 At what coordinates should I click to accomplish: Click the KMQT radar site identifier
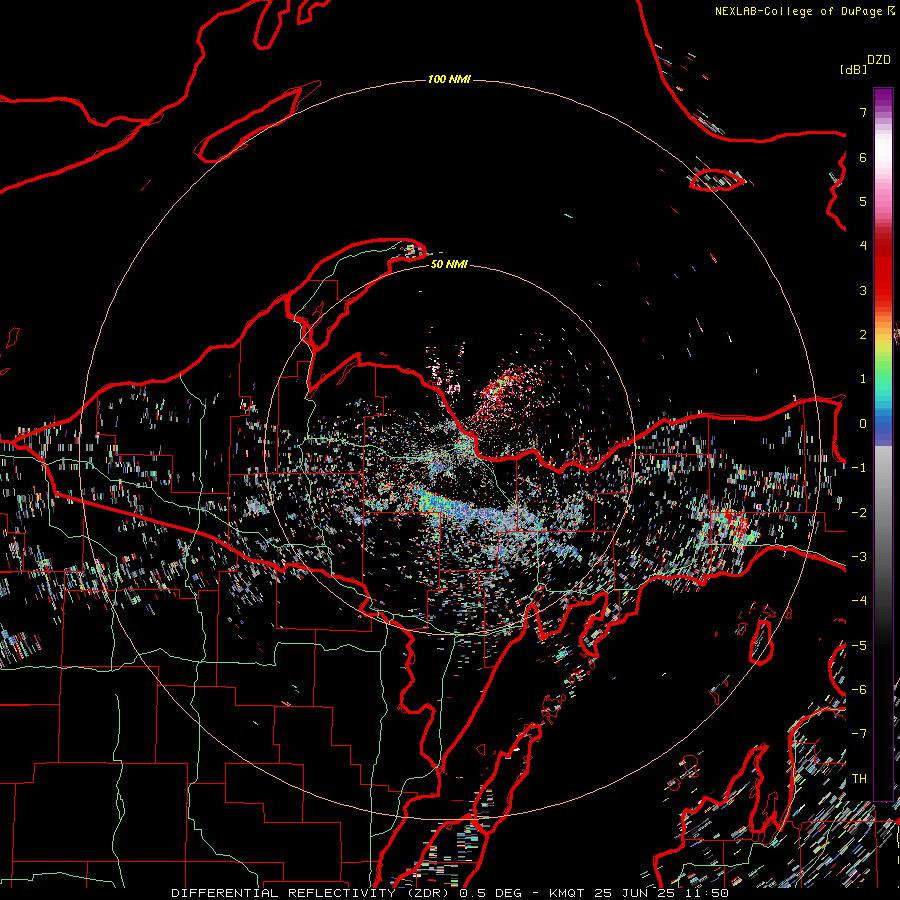pyautogui.click(x=567, y=893)
